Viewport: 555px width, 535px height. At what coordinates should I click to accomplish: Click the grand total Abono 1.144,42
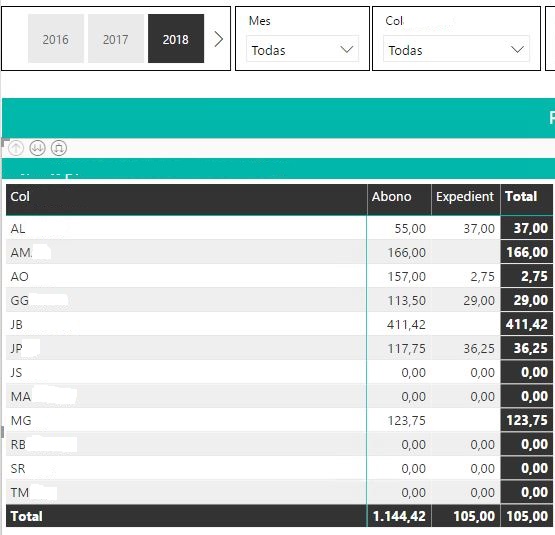[399, 516]
